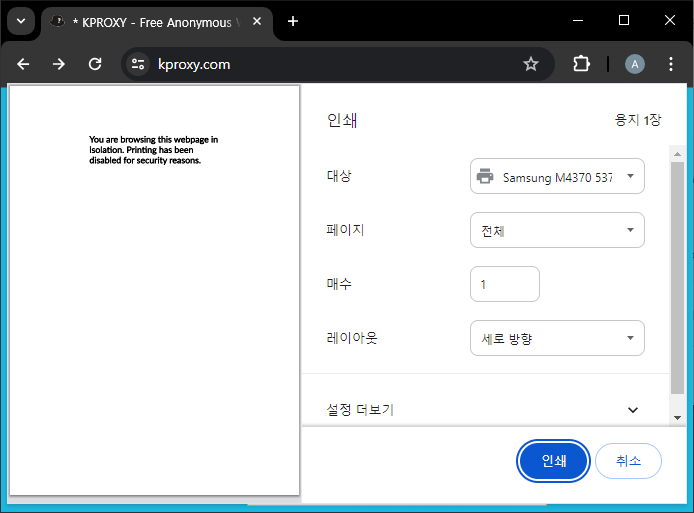Image resolution: width=694 pixels, height=513 pixels.
Task: Click the printing disabled message in preview
Action: pyautogui.click(x=154, y=150)
